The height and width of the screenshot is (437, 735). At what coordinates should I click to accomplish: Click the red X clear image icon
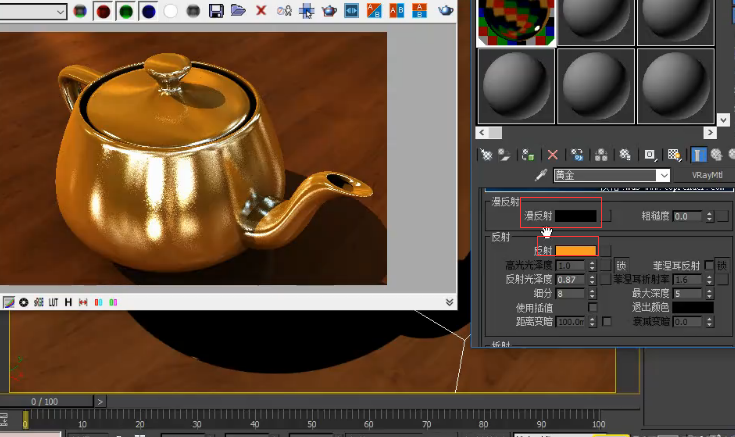261,10
